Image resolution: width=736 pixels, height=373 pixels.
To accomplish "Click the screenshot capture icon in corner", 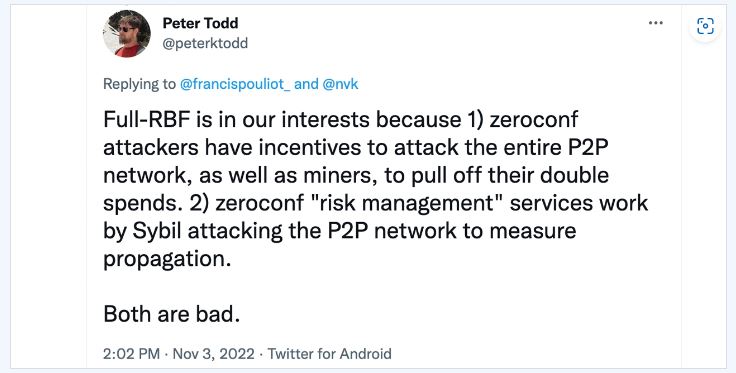I will 705,26.
